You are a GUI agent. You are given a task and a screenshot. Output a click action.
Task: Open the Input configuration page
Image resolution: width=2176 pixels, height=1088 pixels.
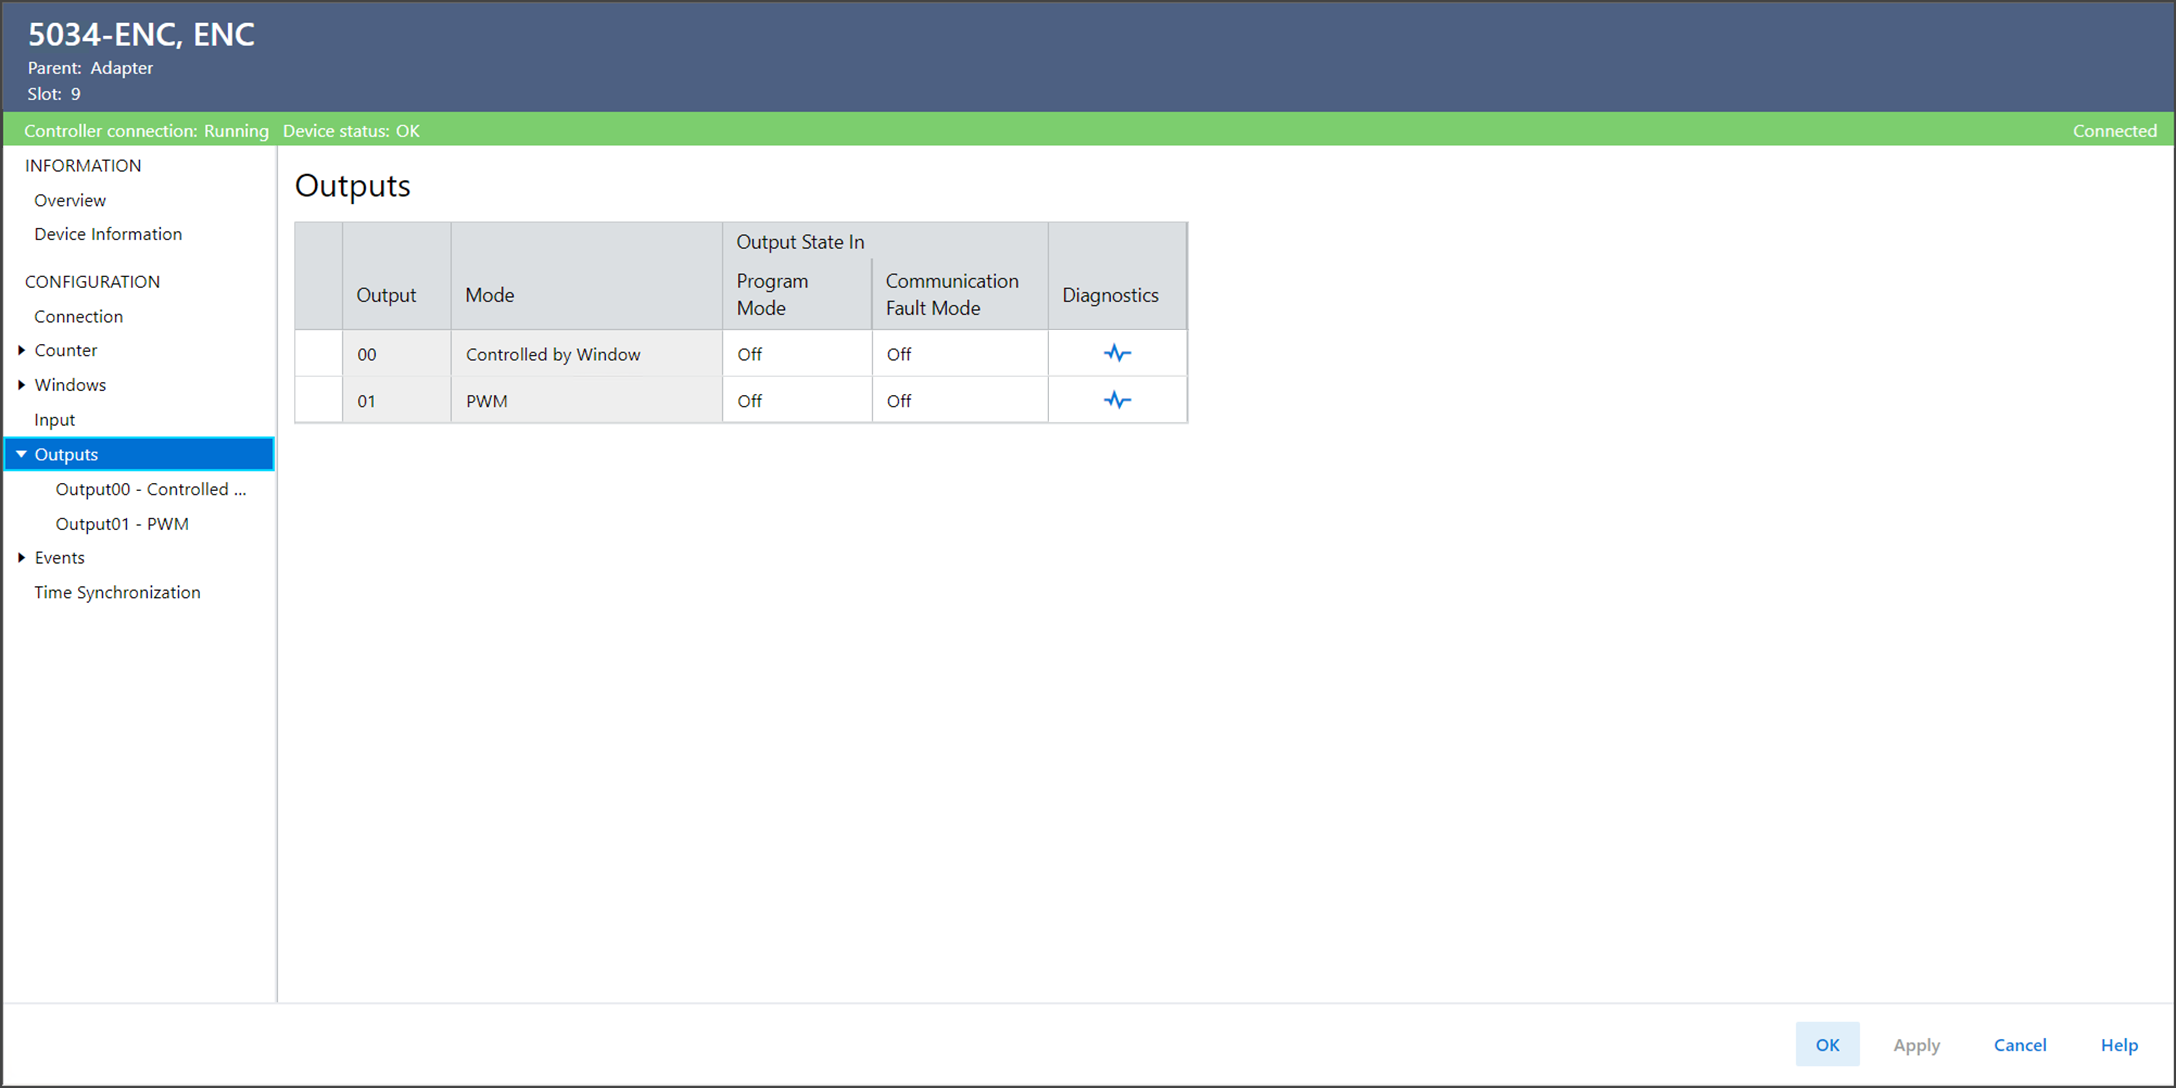click(x=54, y=420)
